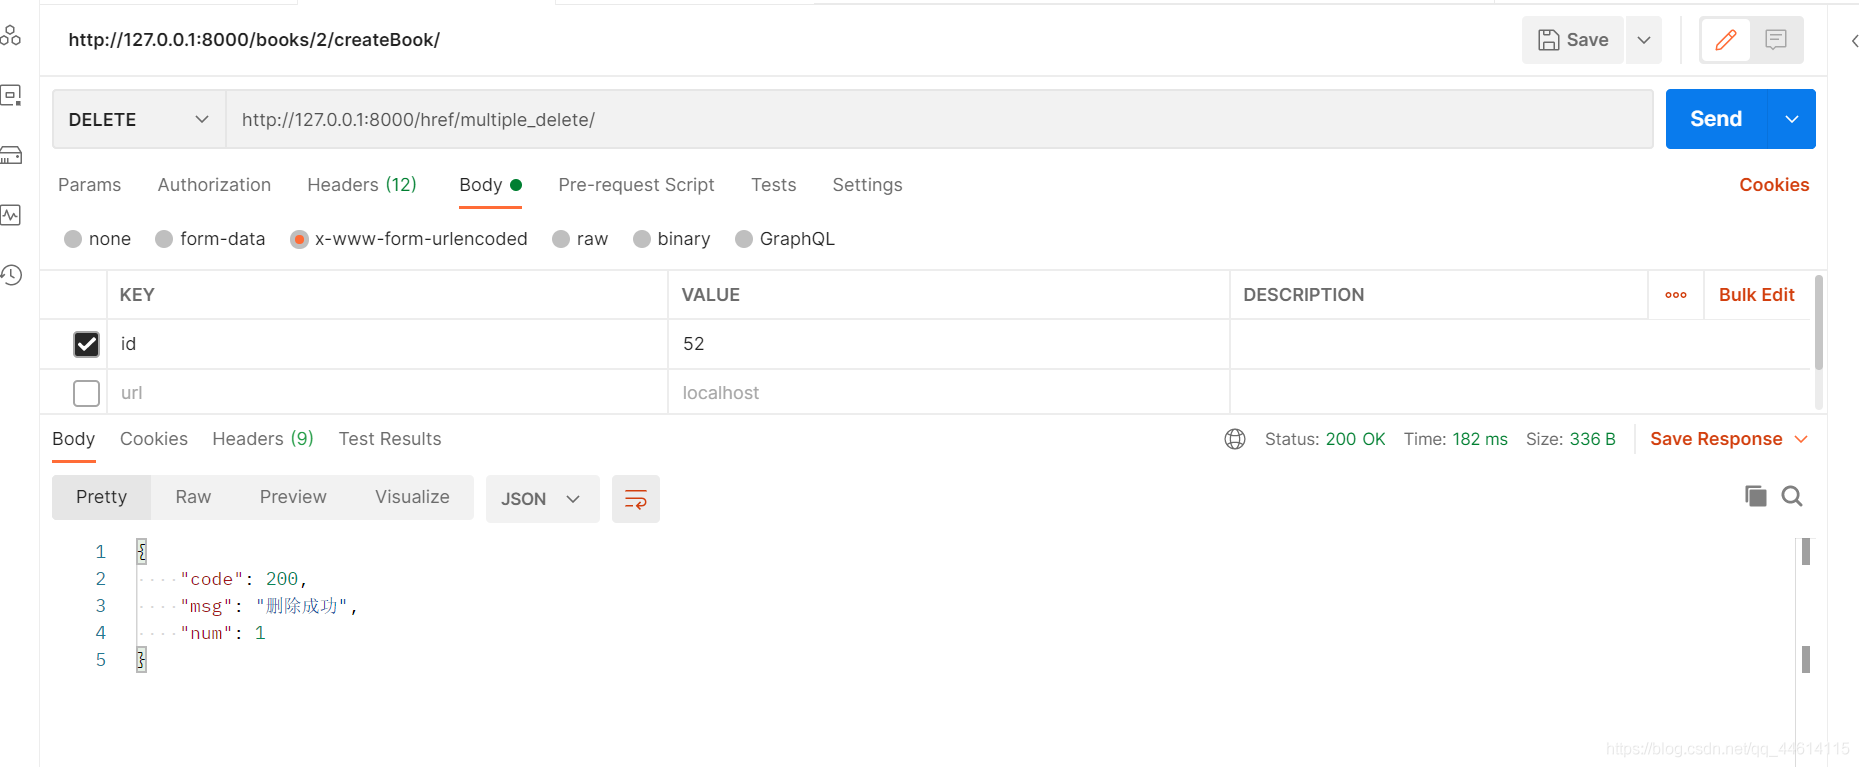The width and height of the screenshot is (1859, 767).
Task: Click the request URL input field
Action: coord(939,119)
